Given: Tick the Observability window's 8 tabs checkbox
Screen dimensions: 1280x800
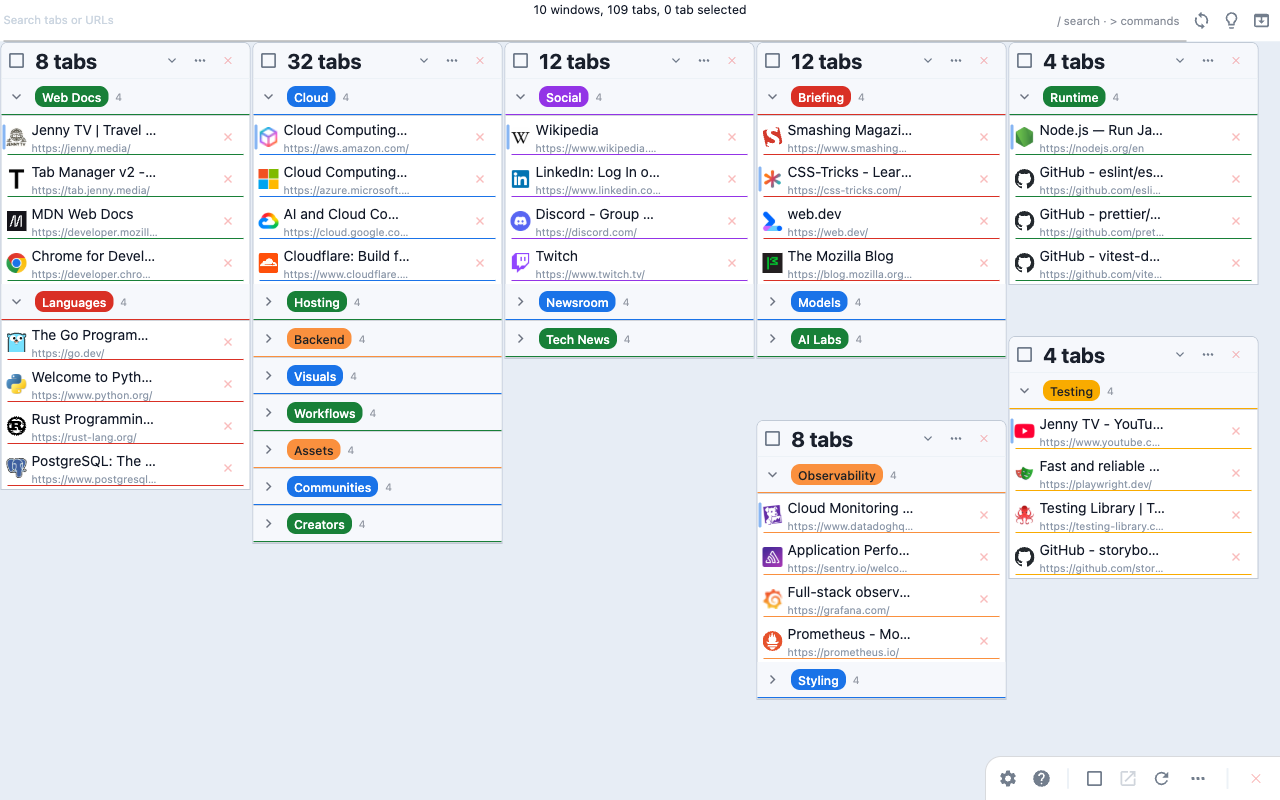Looking at the screenshot, I should [x=772, y=439].
